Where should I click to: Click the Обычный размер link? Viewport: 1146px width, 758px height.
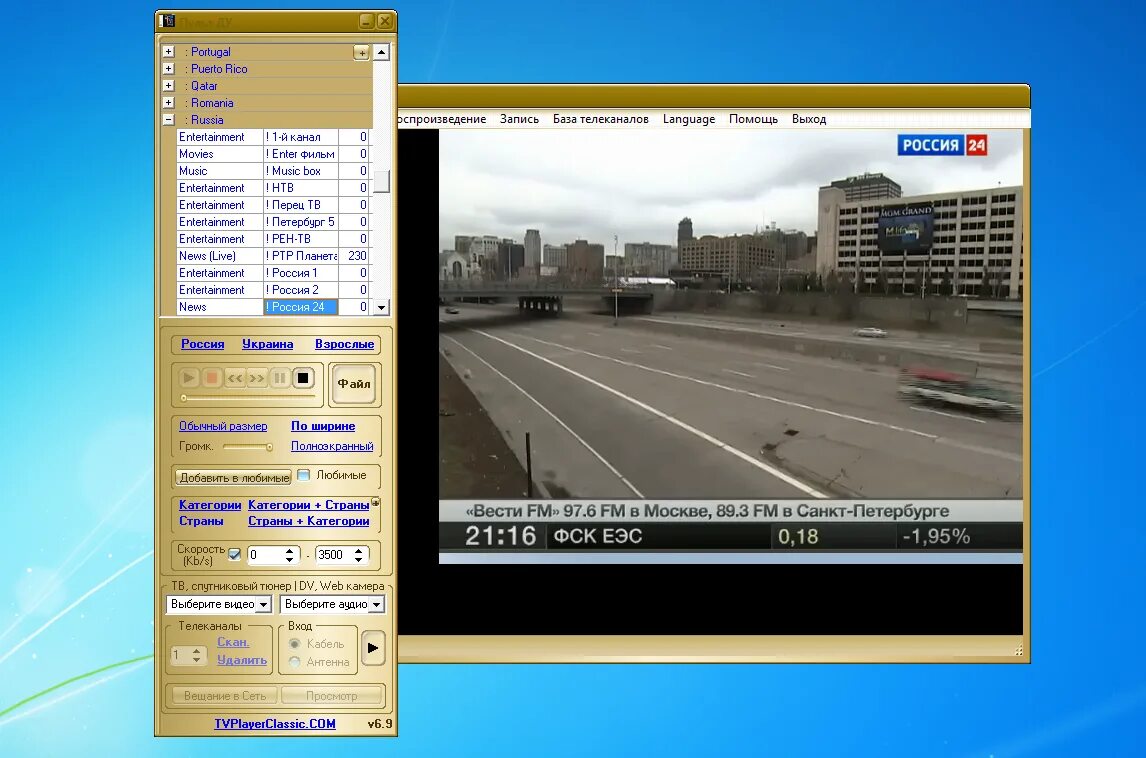pyautogui.click(x=223, y=426)
